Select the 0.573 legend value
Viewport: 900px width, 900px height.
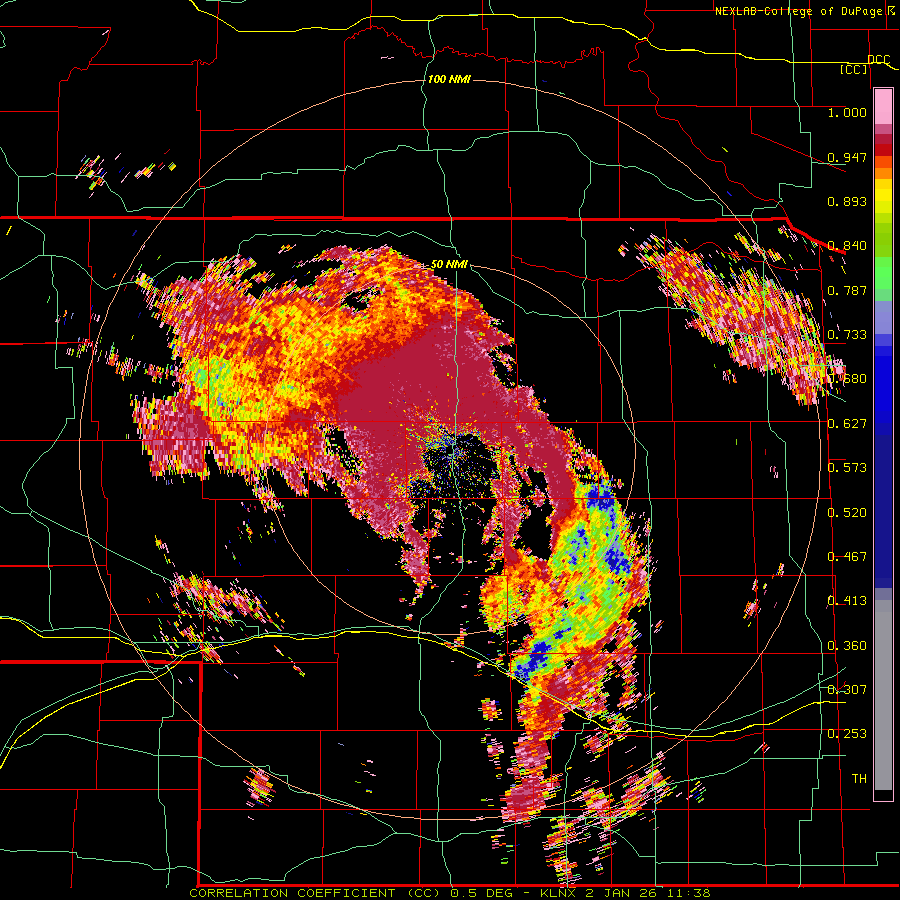pyautogui.click(x=847, y=468)
